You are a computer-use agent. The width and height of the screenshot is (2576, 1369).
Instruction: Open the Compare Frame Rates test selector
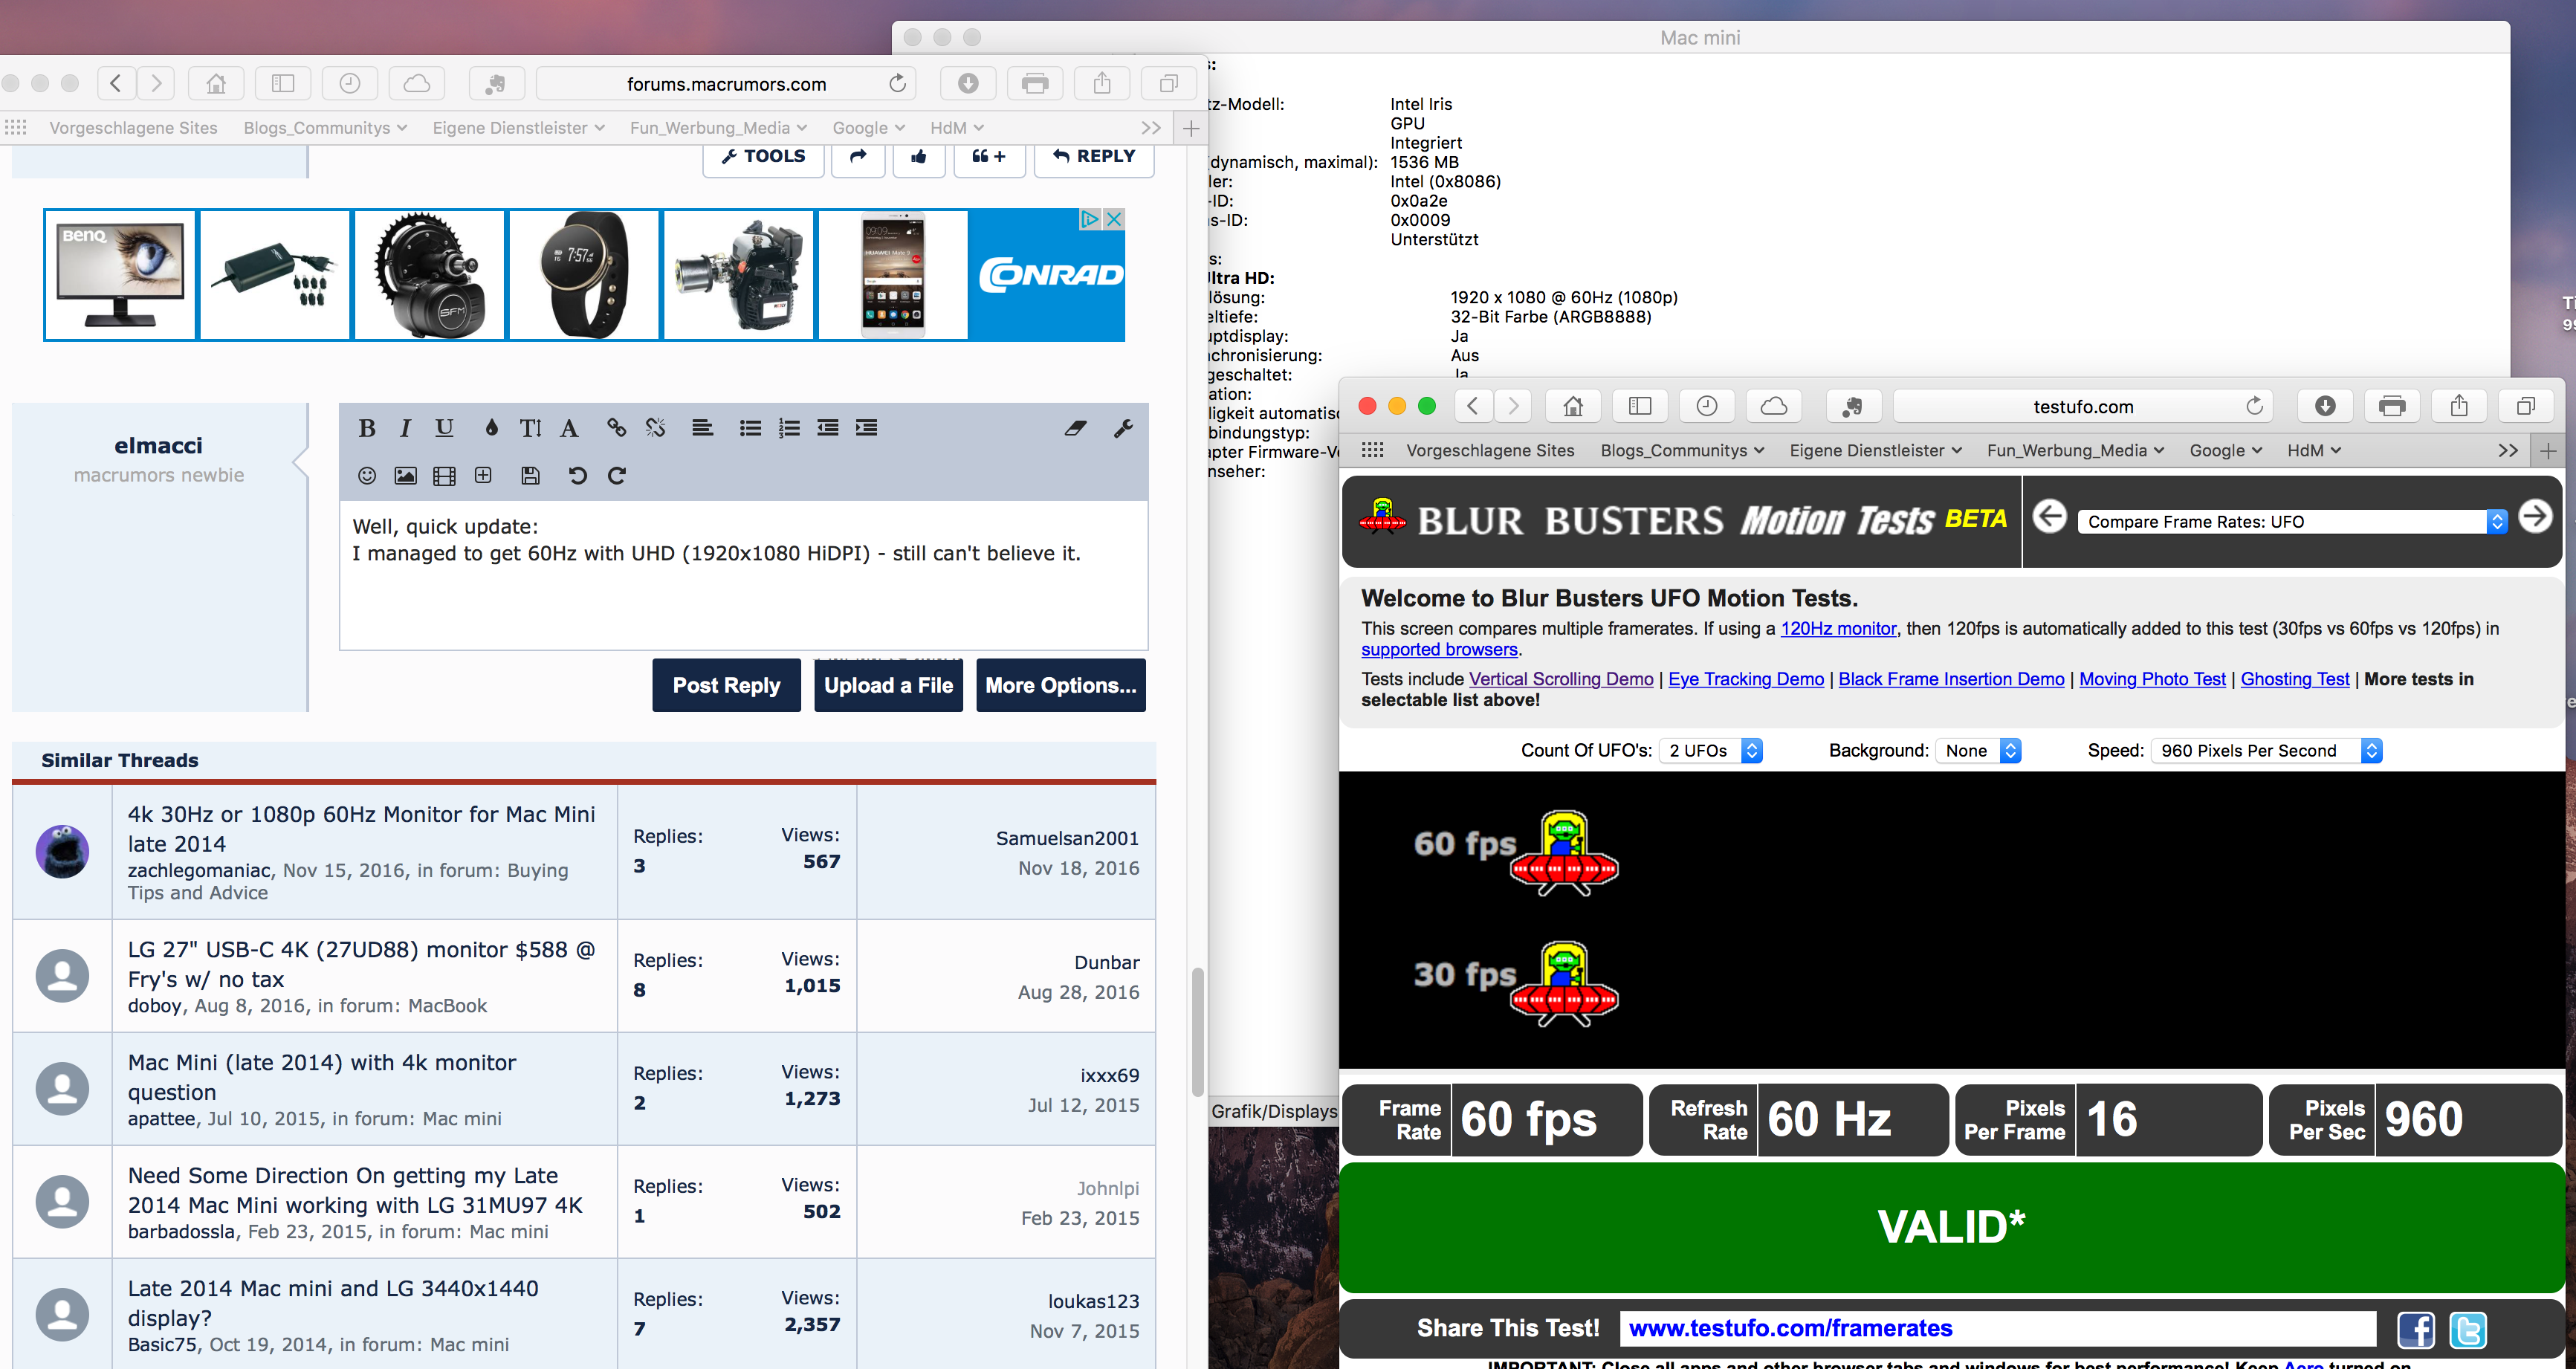coord(2292,522)
